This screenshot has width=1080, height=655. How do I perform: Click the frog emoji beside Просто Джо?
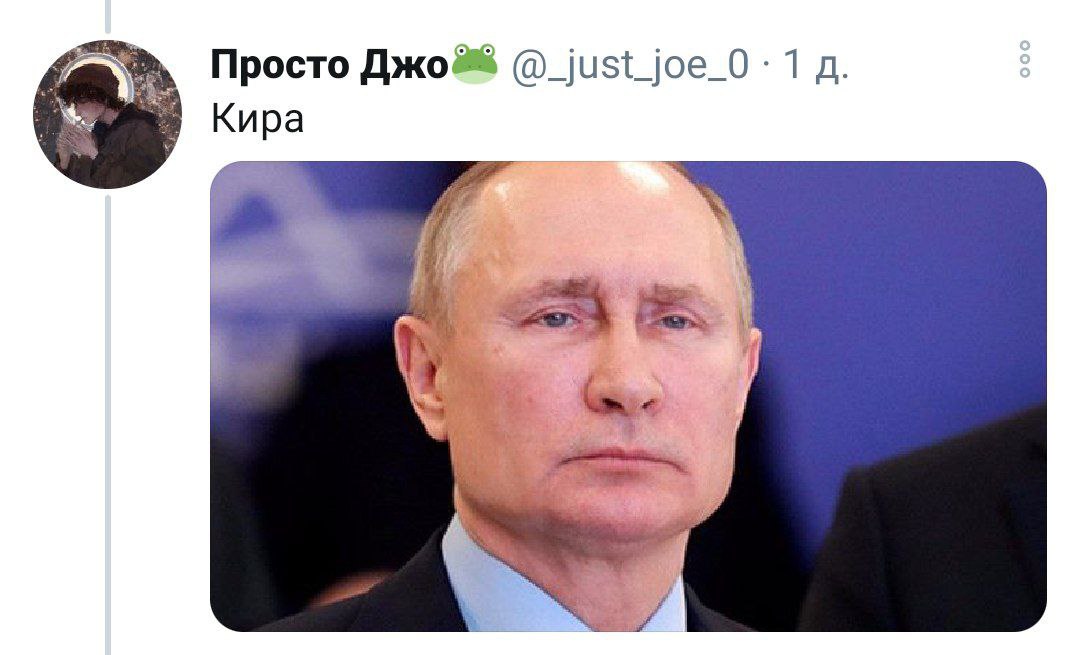[474, 64]
